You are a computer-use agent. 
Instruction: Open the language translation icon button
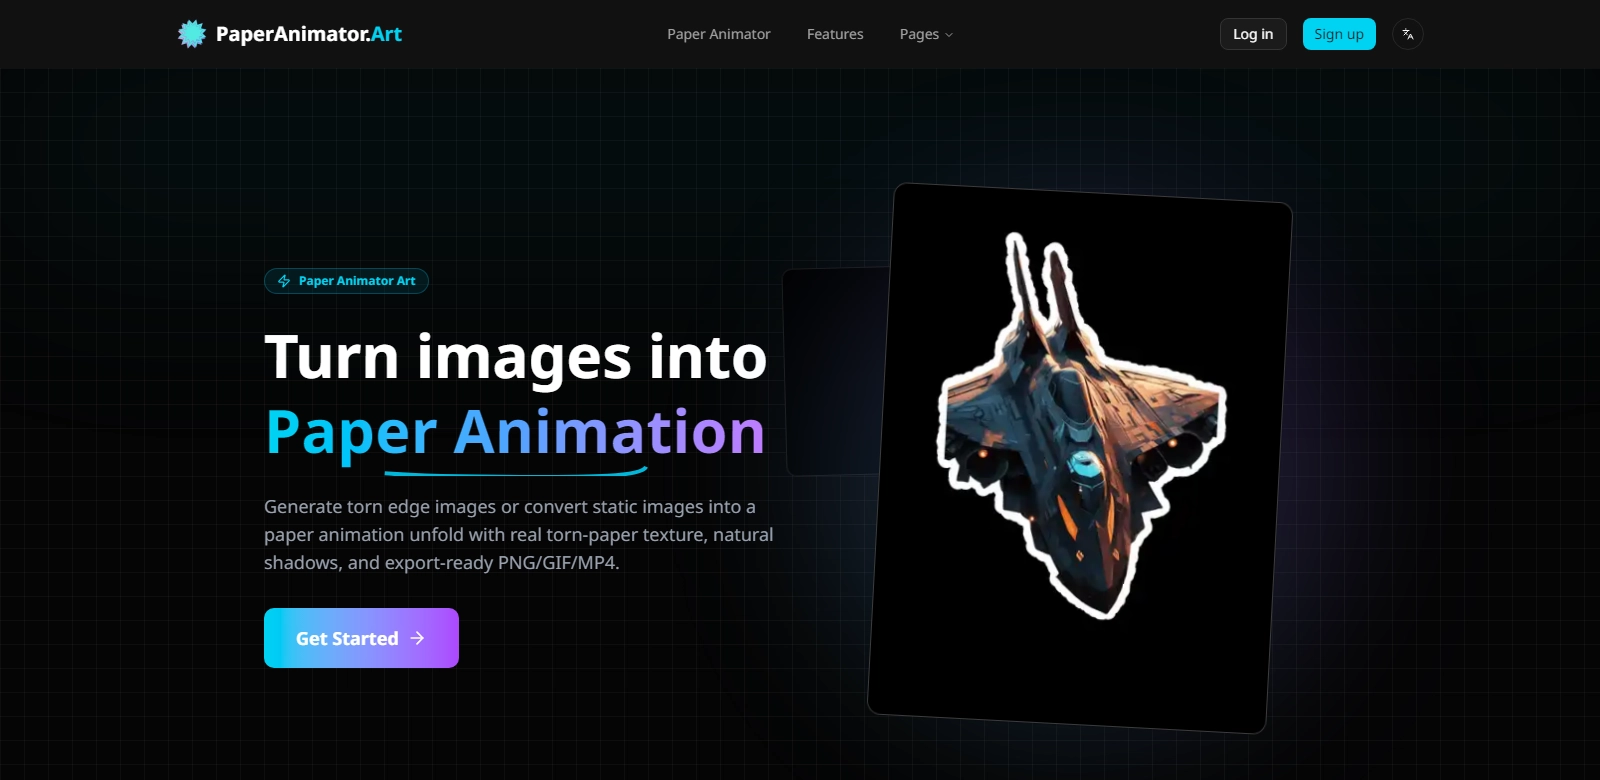1408,34
